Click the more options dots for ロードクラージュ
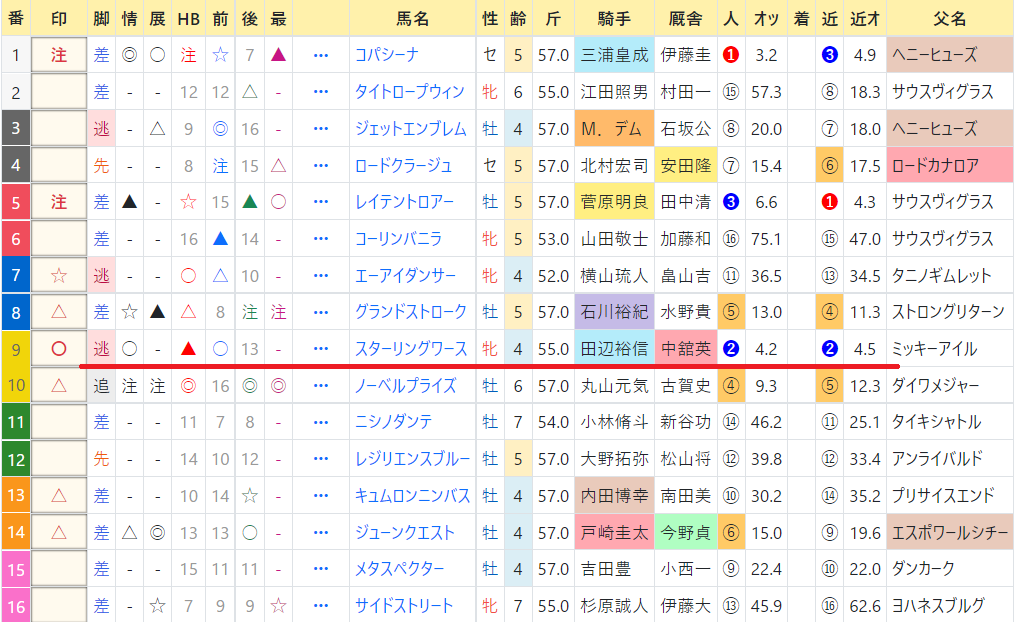Screen dimensions: 1014x622 click(321, 166)
